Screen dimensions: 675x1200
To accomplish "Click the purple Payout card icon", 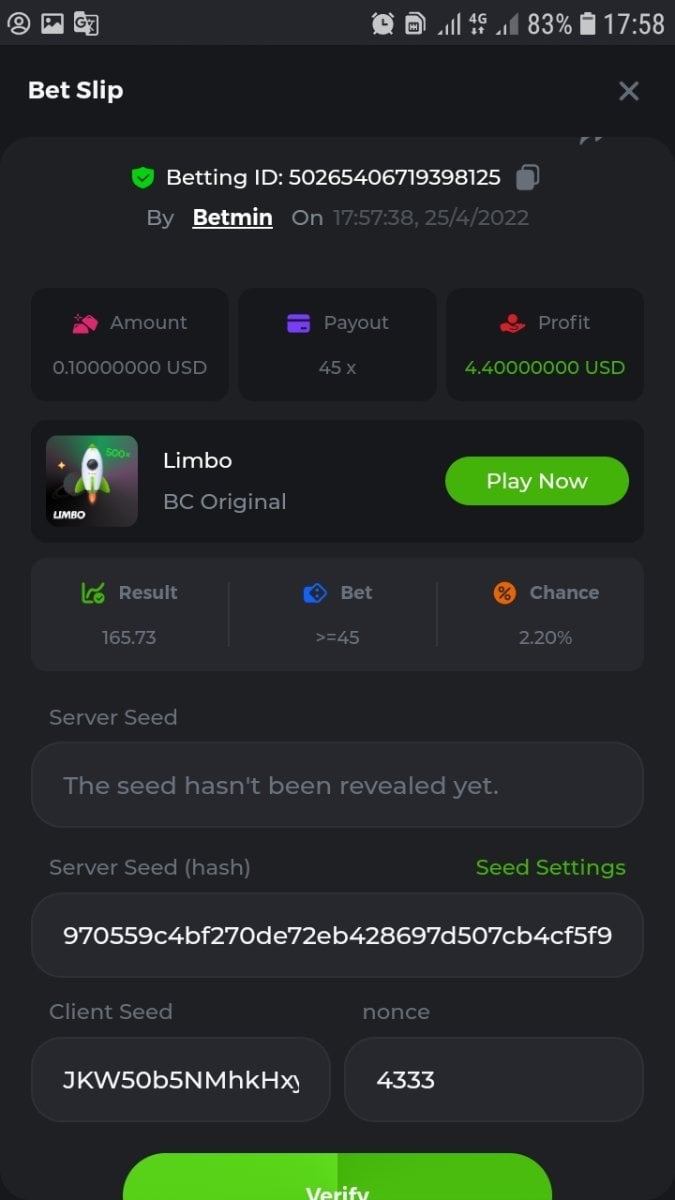I will pyautogui.click(x=298, y=323).
